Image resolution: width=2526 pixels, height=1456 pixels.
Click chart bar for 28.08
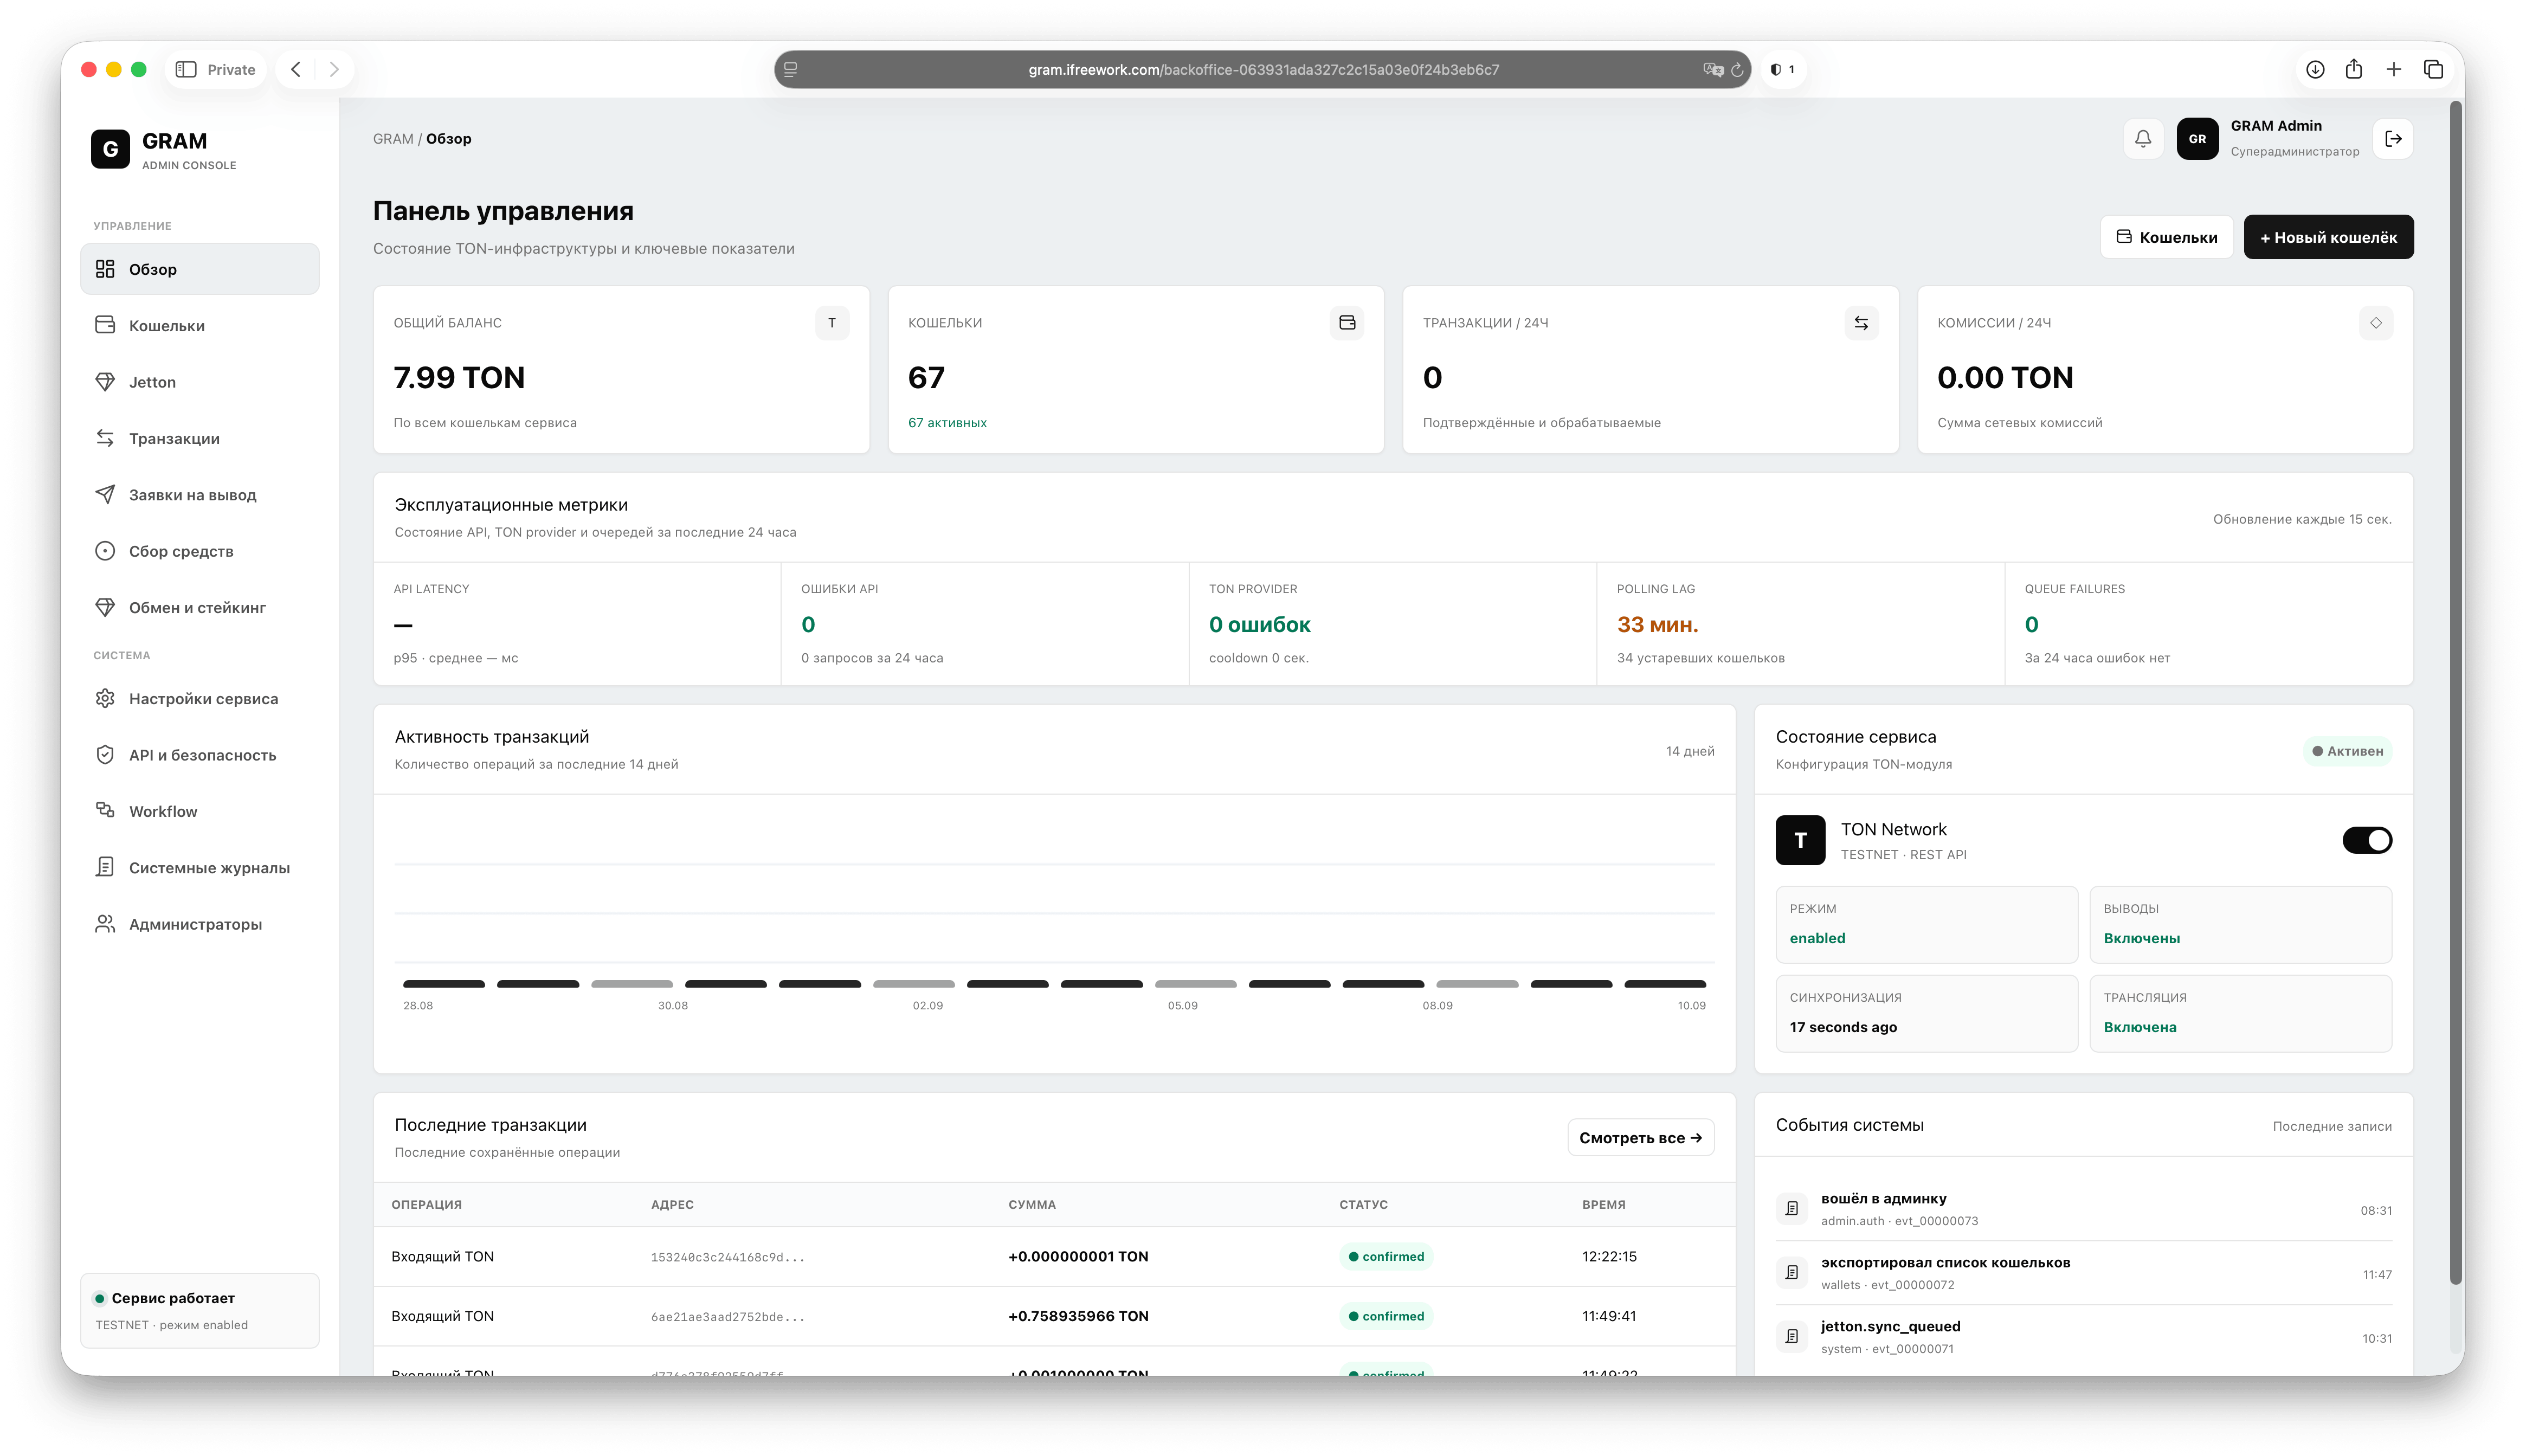[x=444, y=984]
